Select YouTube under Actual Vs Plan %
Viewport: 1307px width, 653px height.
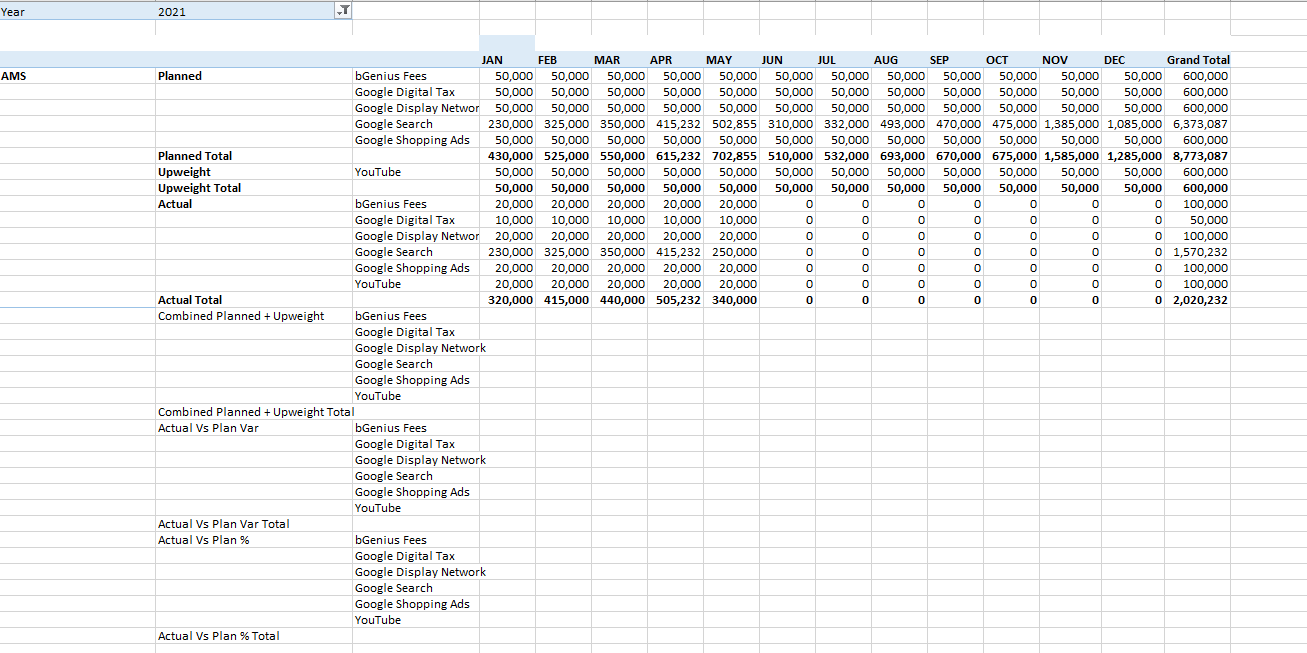pyautogui.click(x=378, y=620)
